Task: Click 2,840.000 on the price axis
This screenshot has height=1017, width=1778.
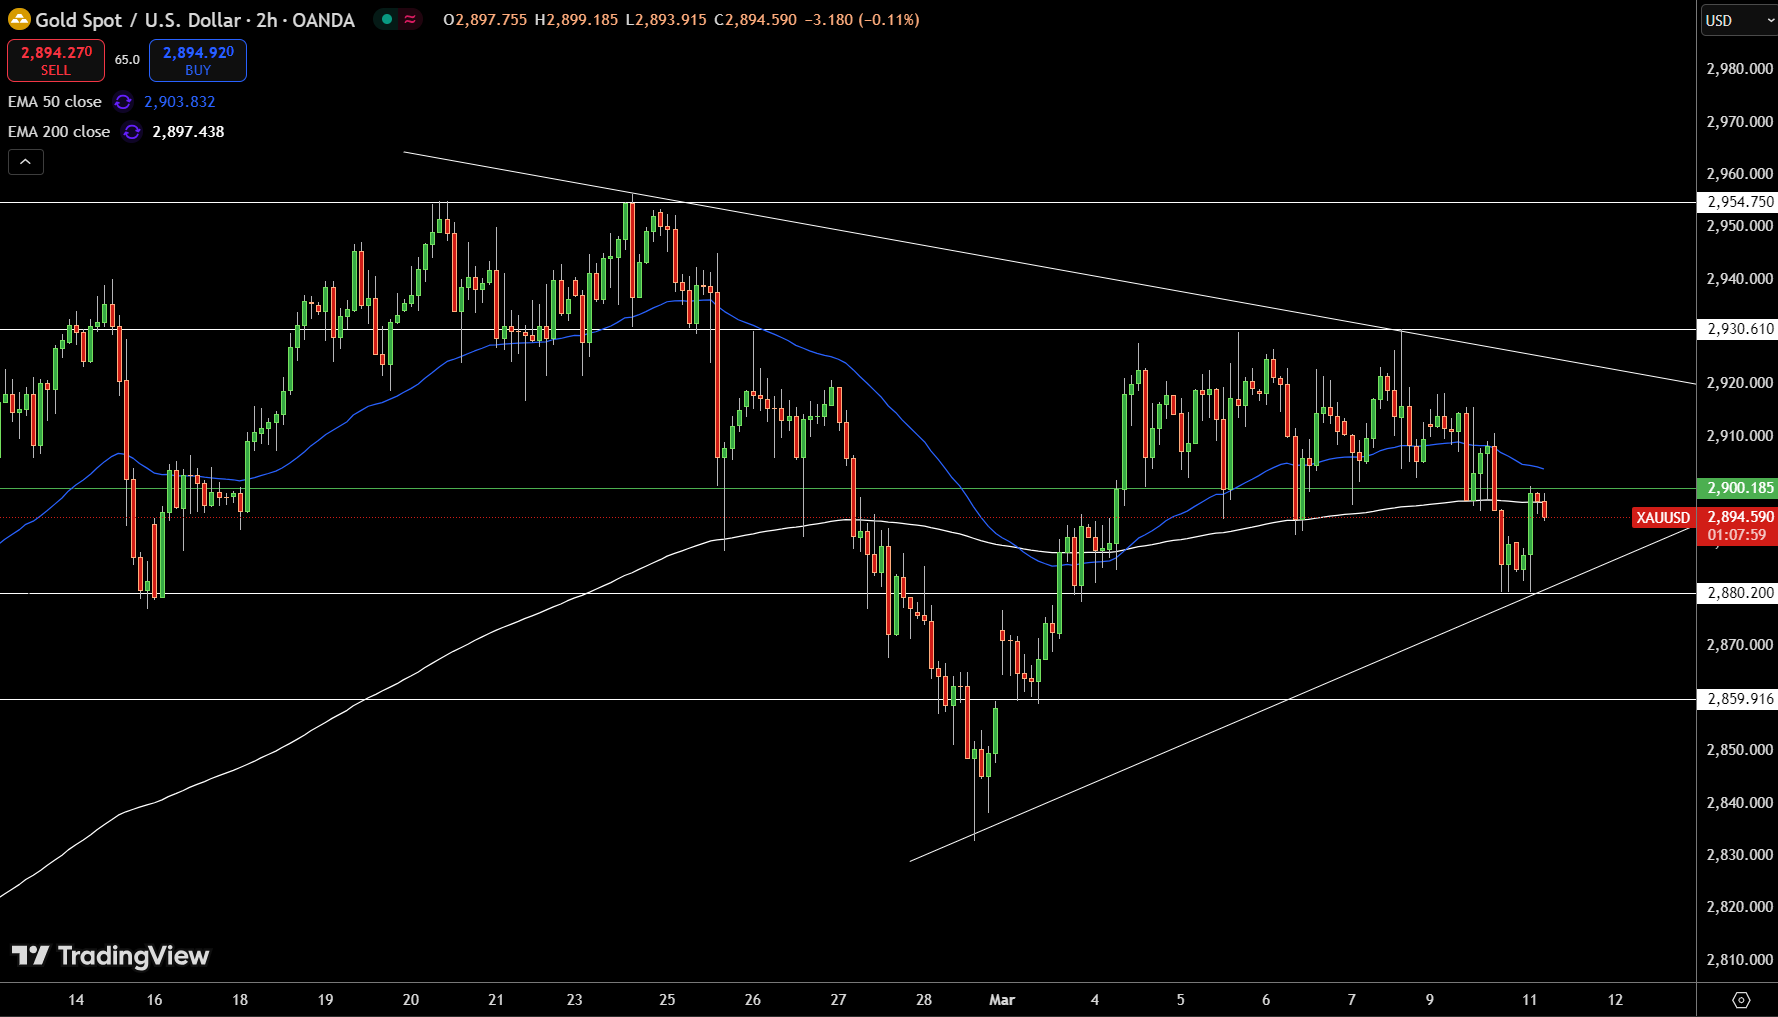Action: 1739,803
